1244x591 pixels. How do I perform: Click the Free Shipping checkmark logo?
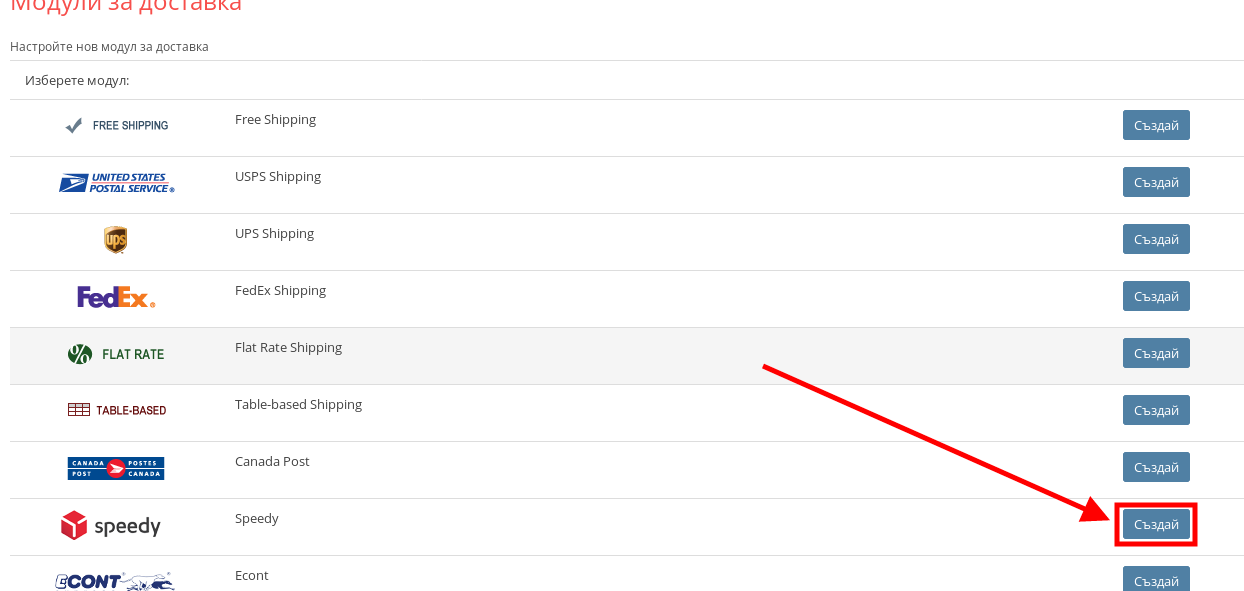(x=116, y=126)
